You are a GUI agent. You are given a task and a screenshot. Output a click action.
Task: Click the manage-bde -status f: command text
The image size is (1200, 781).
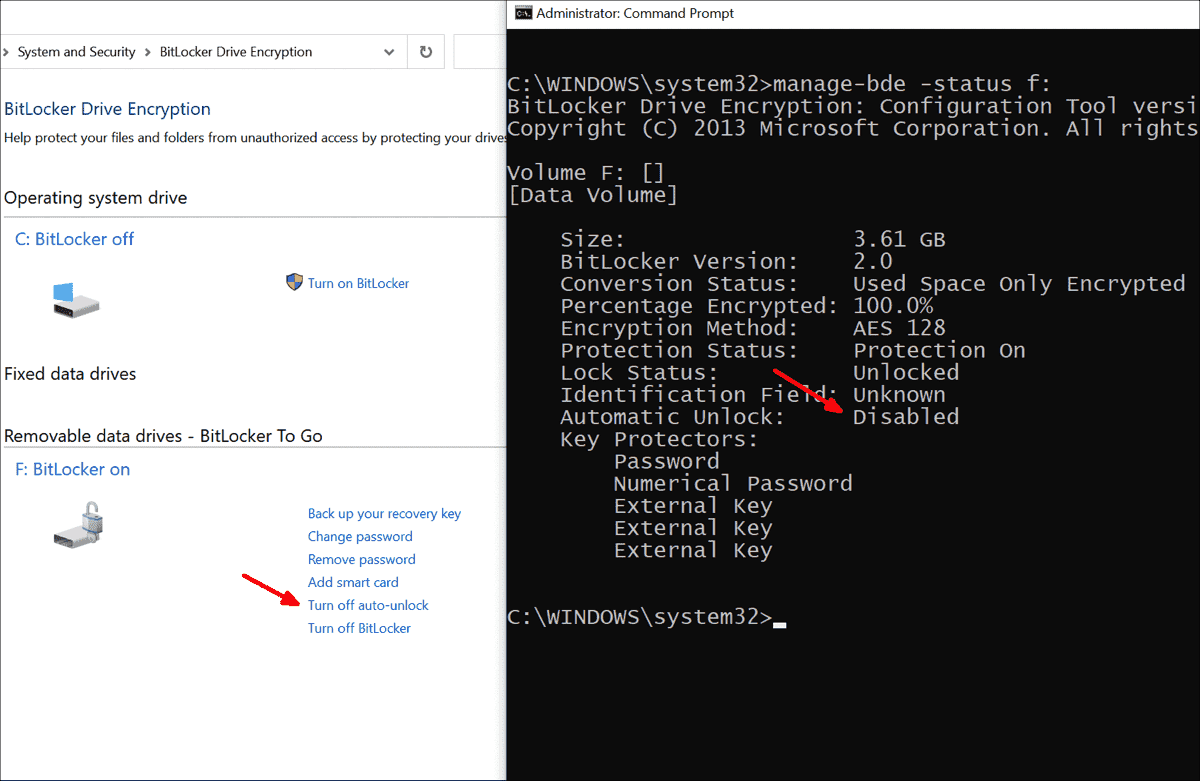912,83
